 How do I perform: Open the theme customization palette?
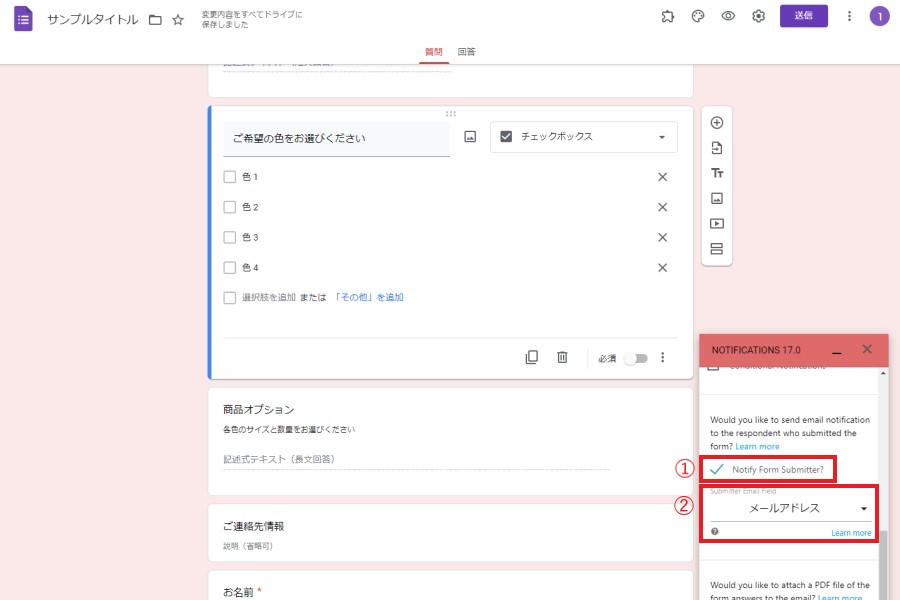pos(698,16)
